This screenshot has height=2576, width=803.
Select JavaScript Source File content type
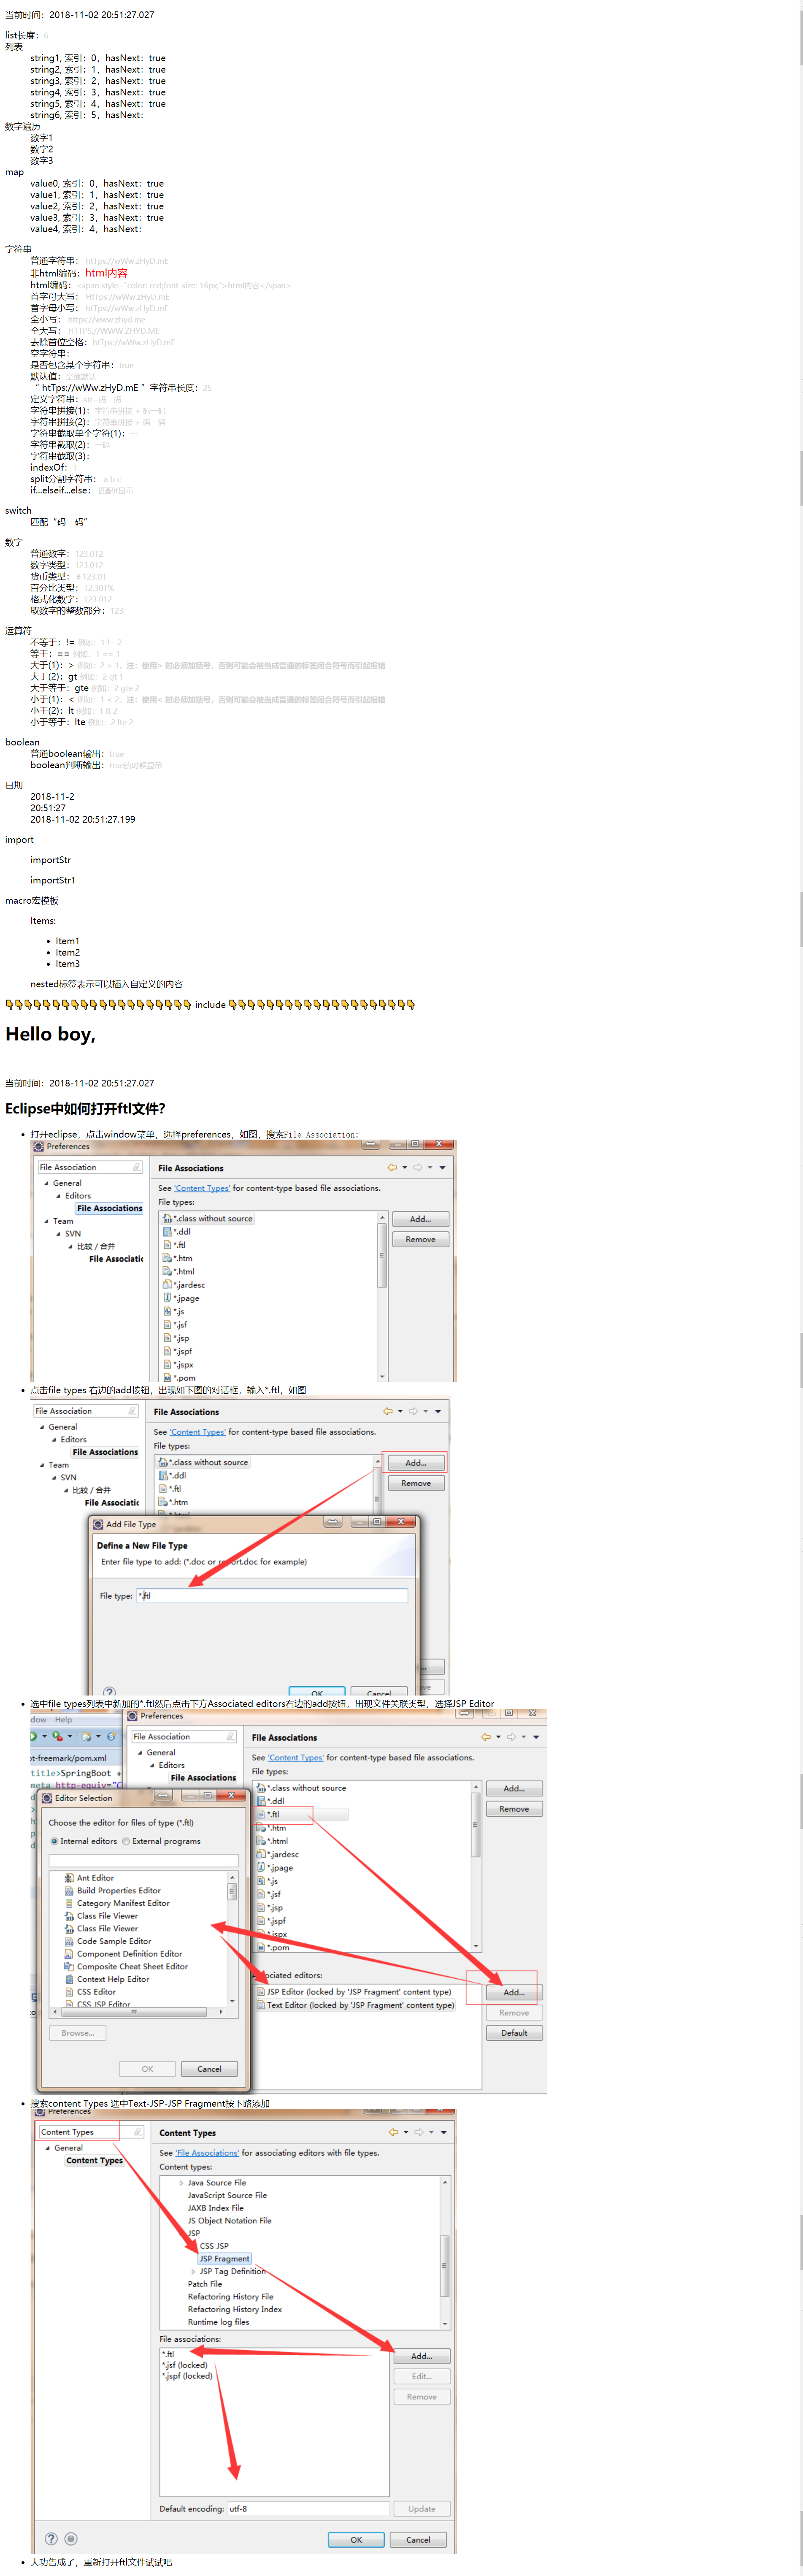coord(227,2195)
